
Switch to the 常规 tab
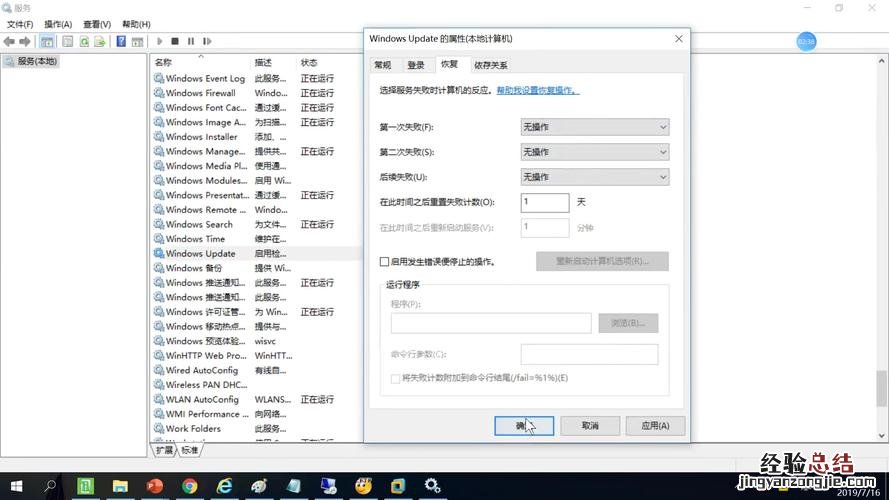pyautogui.click(x=382, y=65)
